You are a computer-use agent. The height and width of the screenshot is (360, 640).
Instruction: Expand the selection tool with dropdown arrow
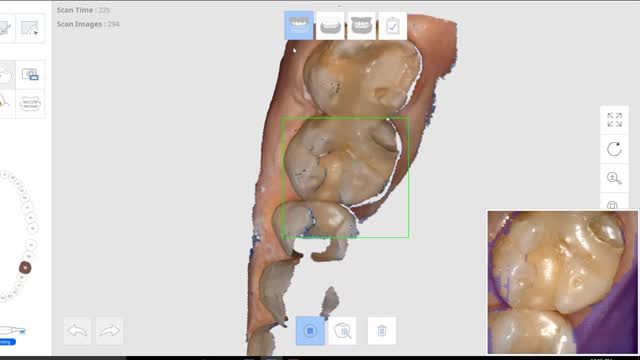click(x=29, y=28)
